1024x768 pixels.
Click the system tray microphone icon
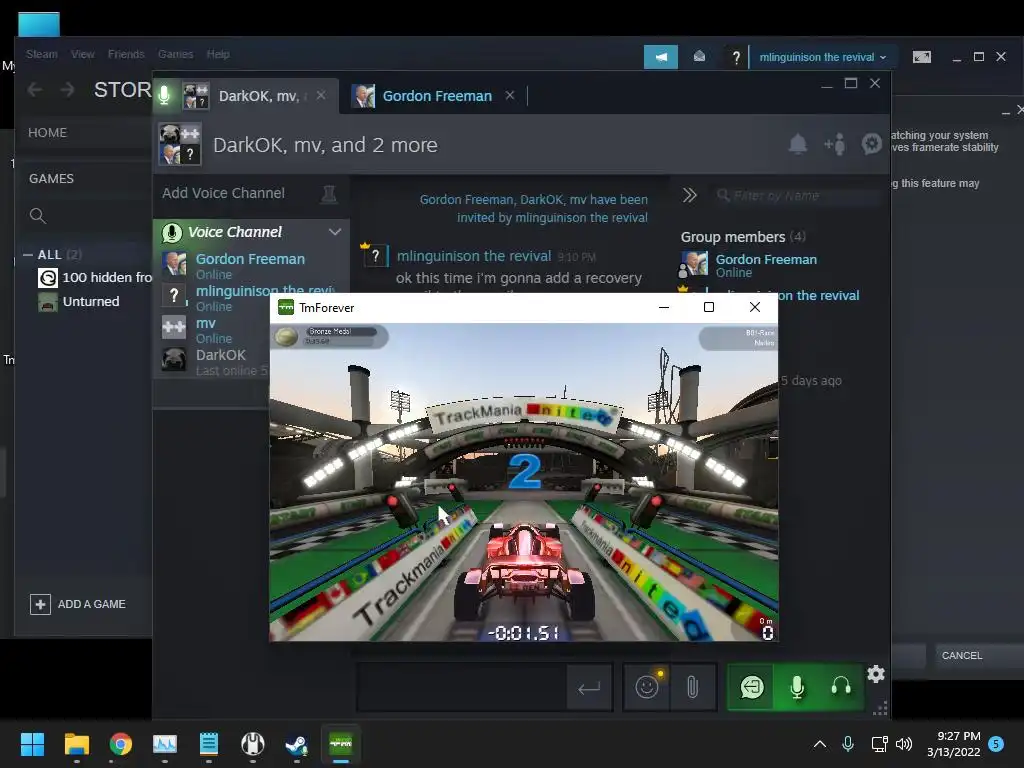coord(848,743)
